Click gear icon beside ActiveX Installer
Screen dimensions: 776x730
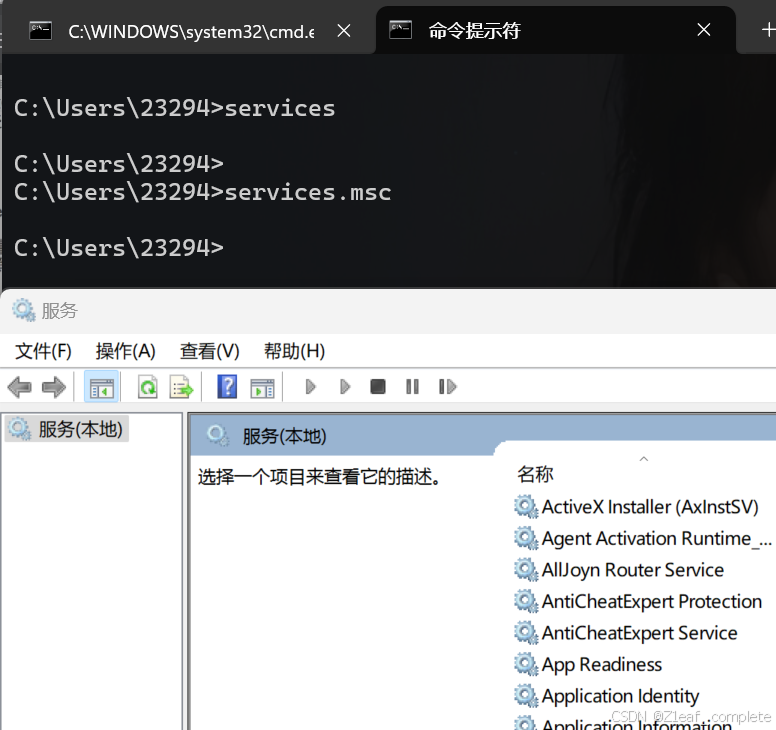526,507
